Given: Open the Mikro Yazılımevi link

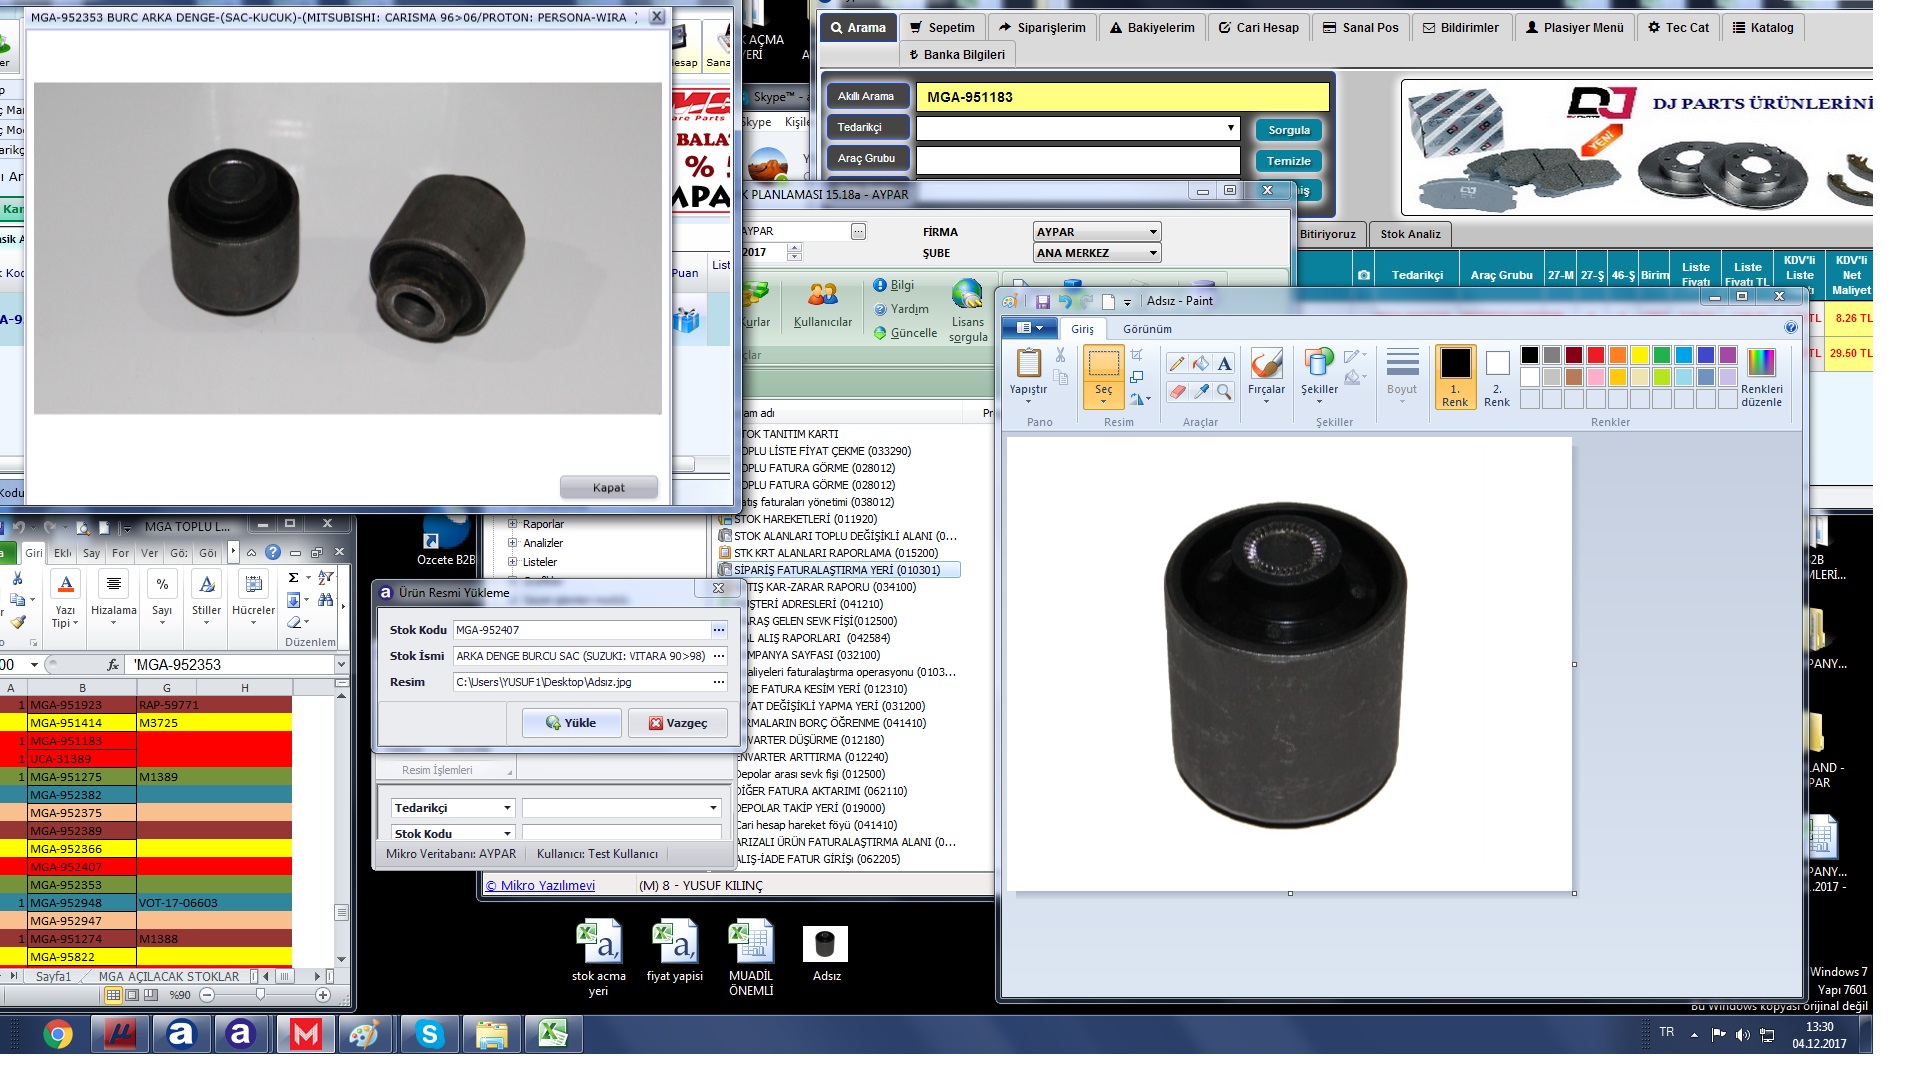Looking at the screenshot, I should tap(540, 886).
